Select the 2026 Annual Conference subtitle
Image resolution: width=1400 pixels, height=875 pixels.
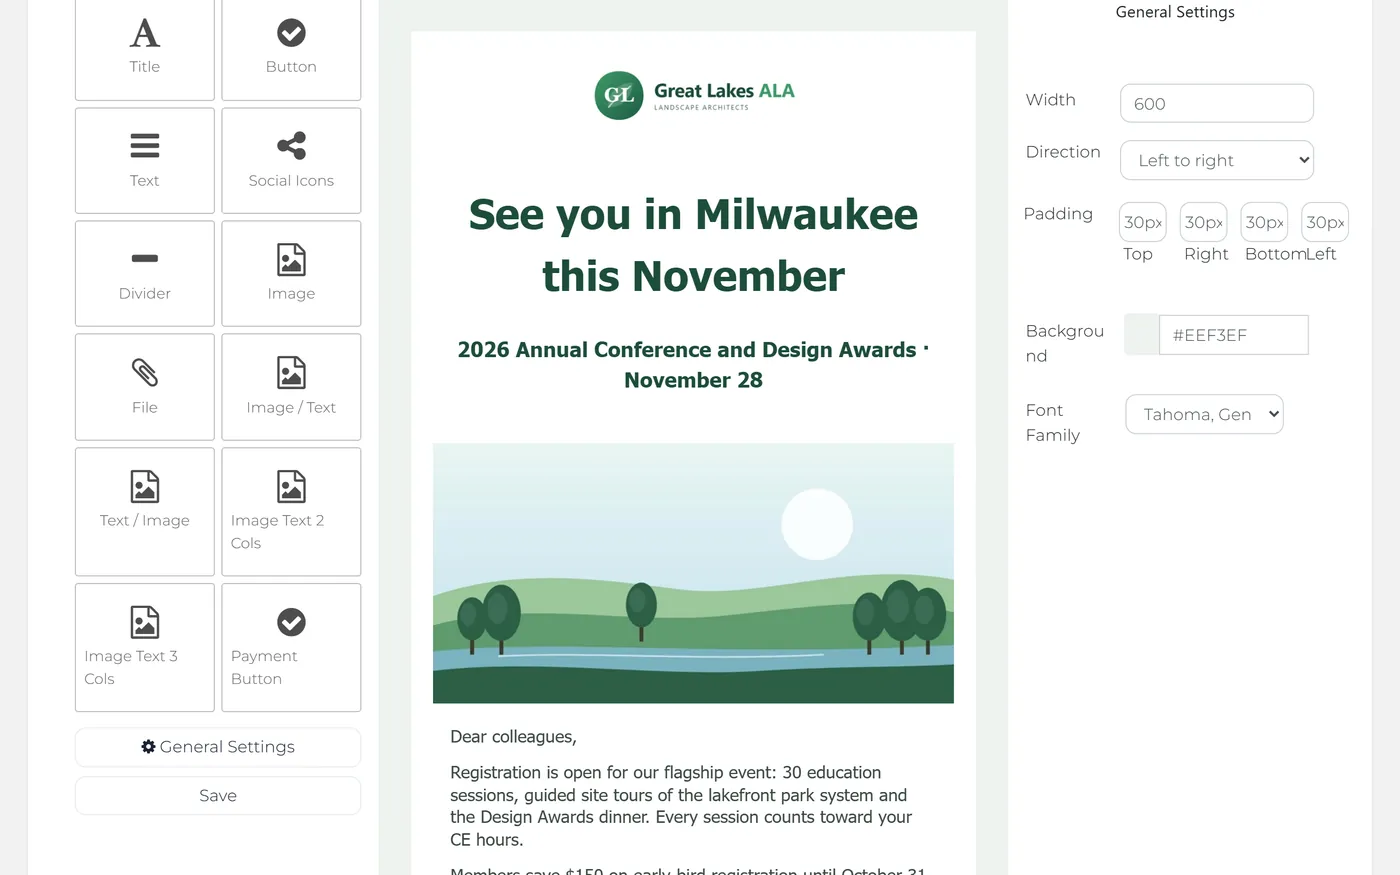click(x=693, y=365)
